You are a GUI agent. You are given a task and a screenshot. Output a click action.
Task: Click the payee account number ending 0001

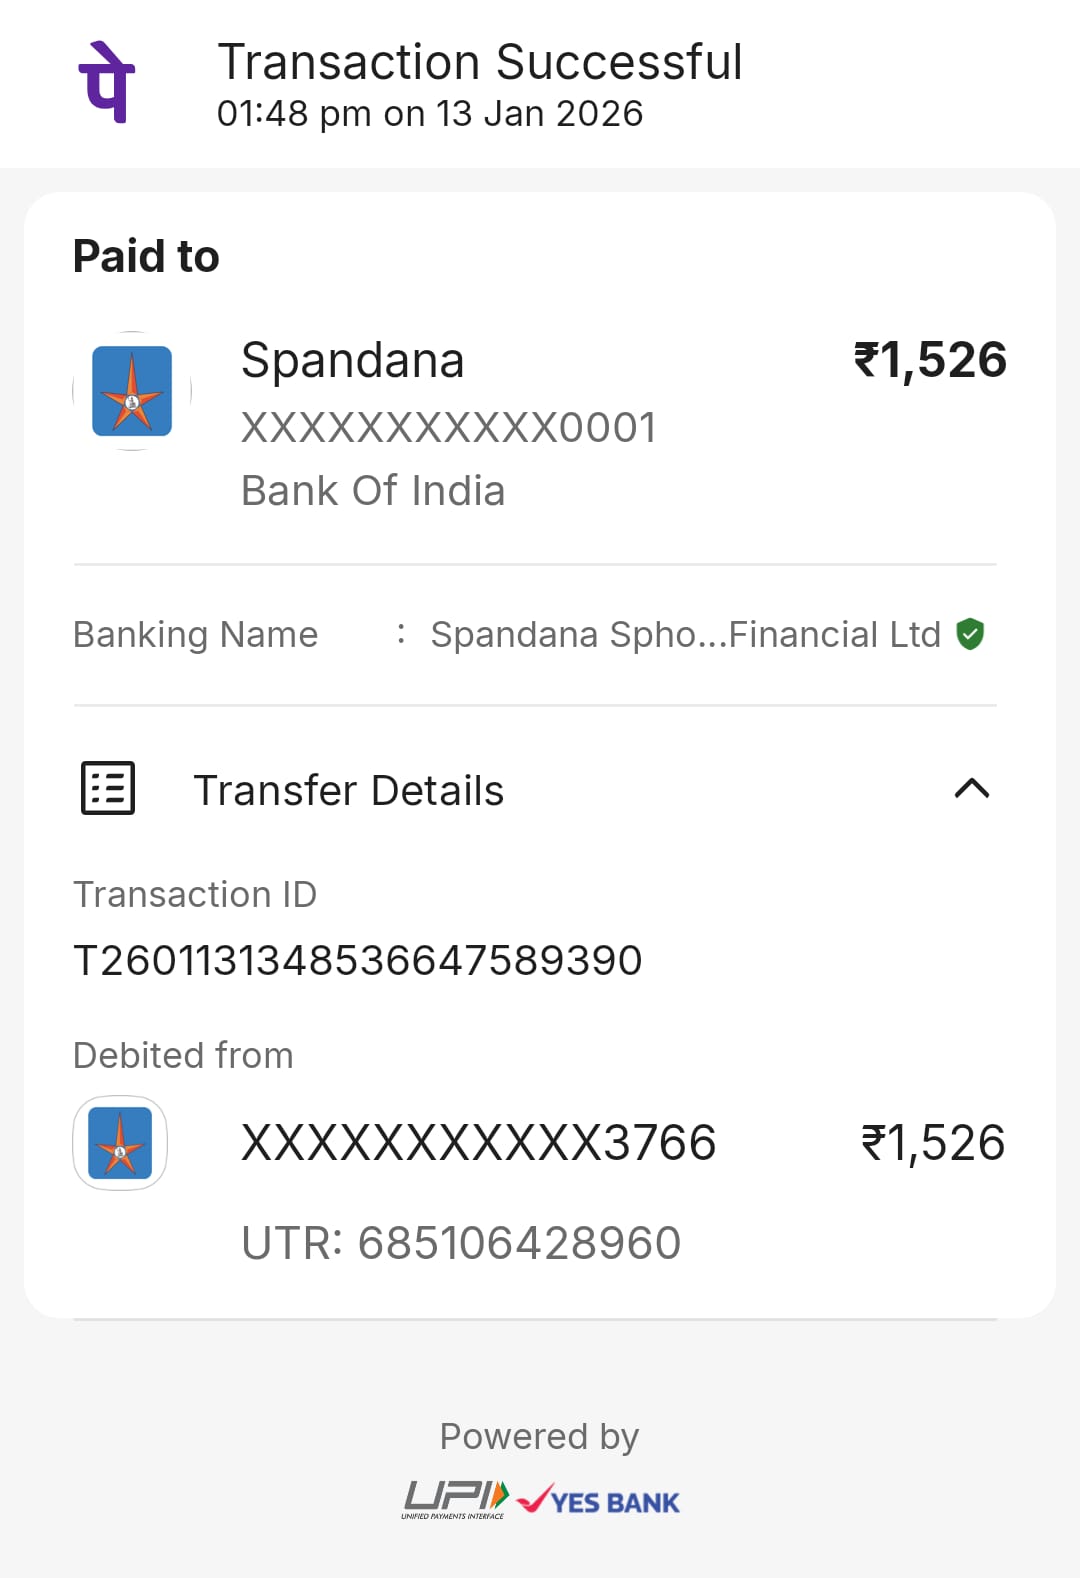coord(448,428)
